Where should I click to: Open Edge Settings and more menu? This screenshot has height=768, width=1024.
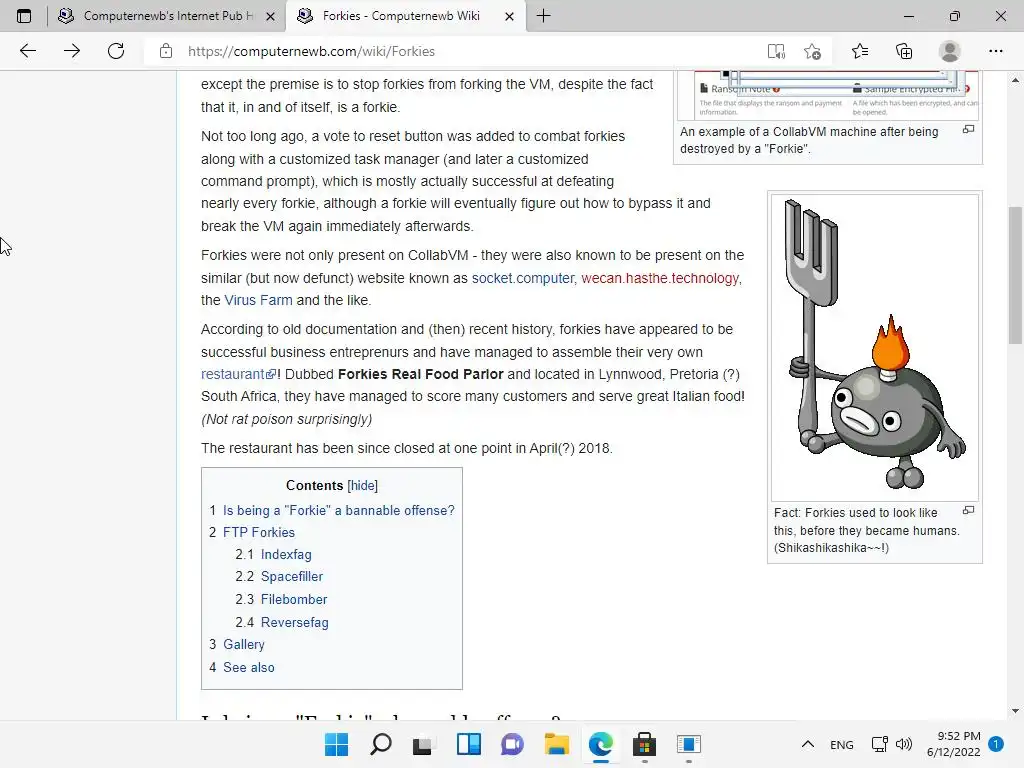tap(996, 51)
